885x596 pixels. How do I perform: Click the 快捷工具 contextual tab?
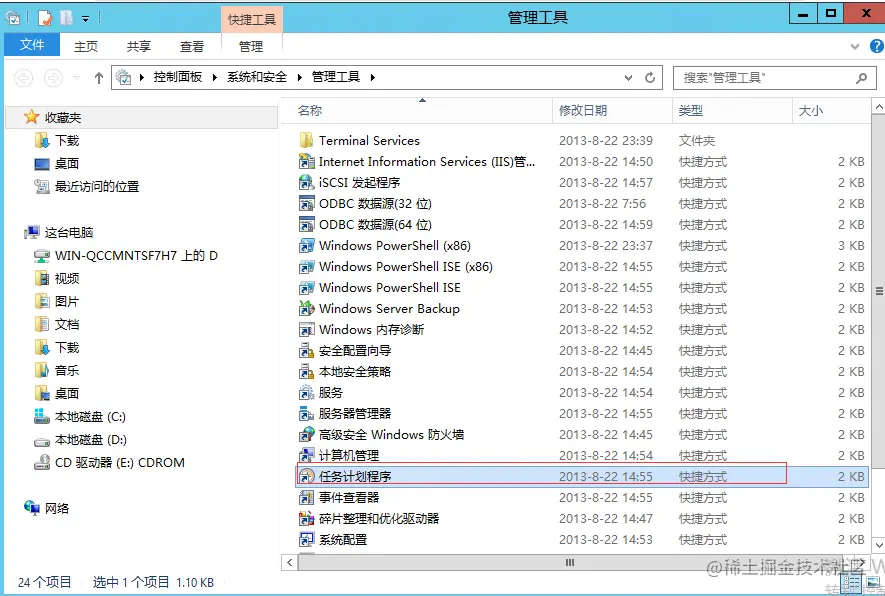click(252, 20)
